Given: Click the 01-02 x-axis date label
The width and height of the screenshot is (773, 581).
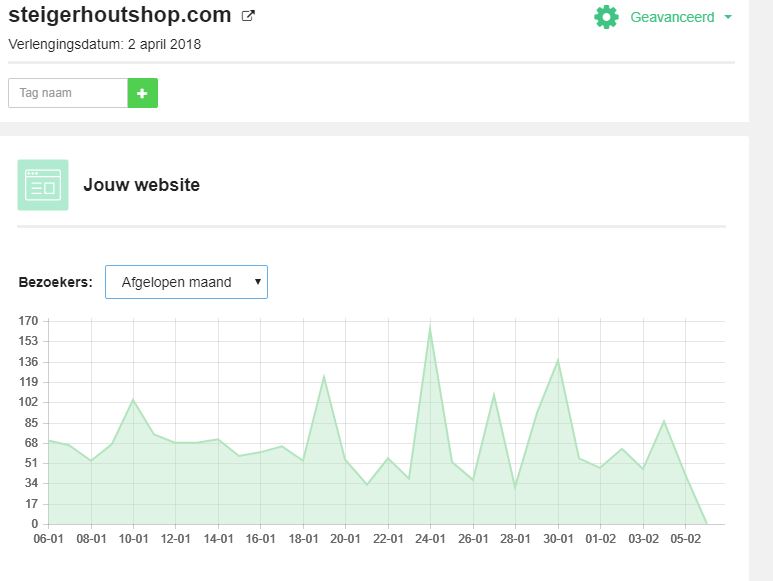Looking at the screenshot, I should (600, 539).
